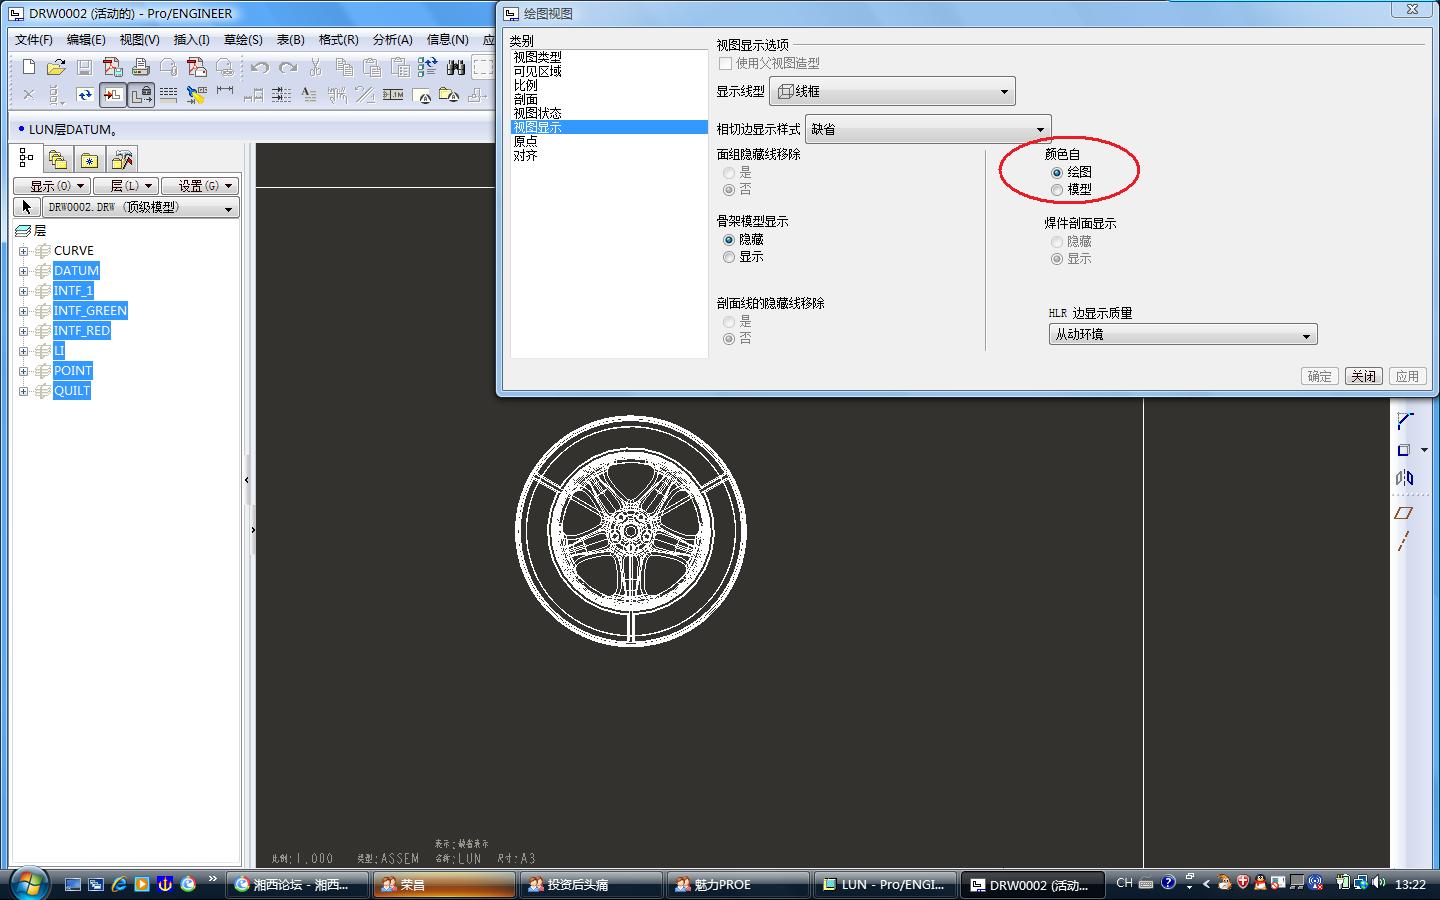Open the 设置(G) dropdown menu
This screenshot has width=1440, height=900.
pyautogui.click(x=200, y=186)
